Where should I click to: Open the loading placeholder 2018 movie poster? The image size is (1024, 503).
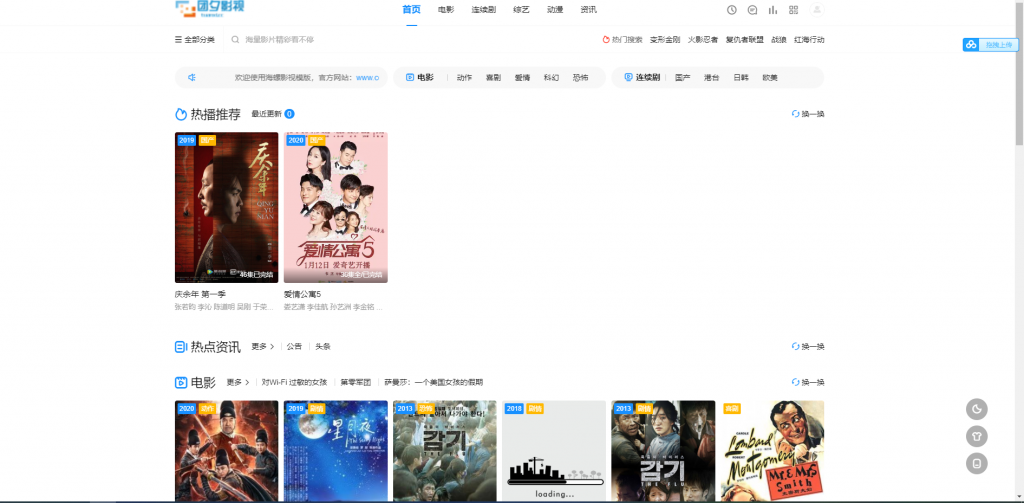(x=554, y=451)
